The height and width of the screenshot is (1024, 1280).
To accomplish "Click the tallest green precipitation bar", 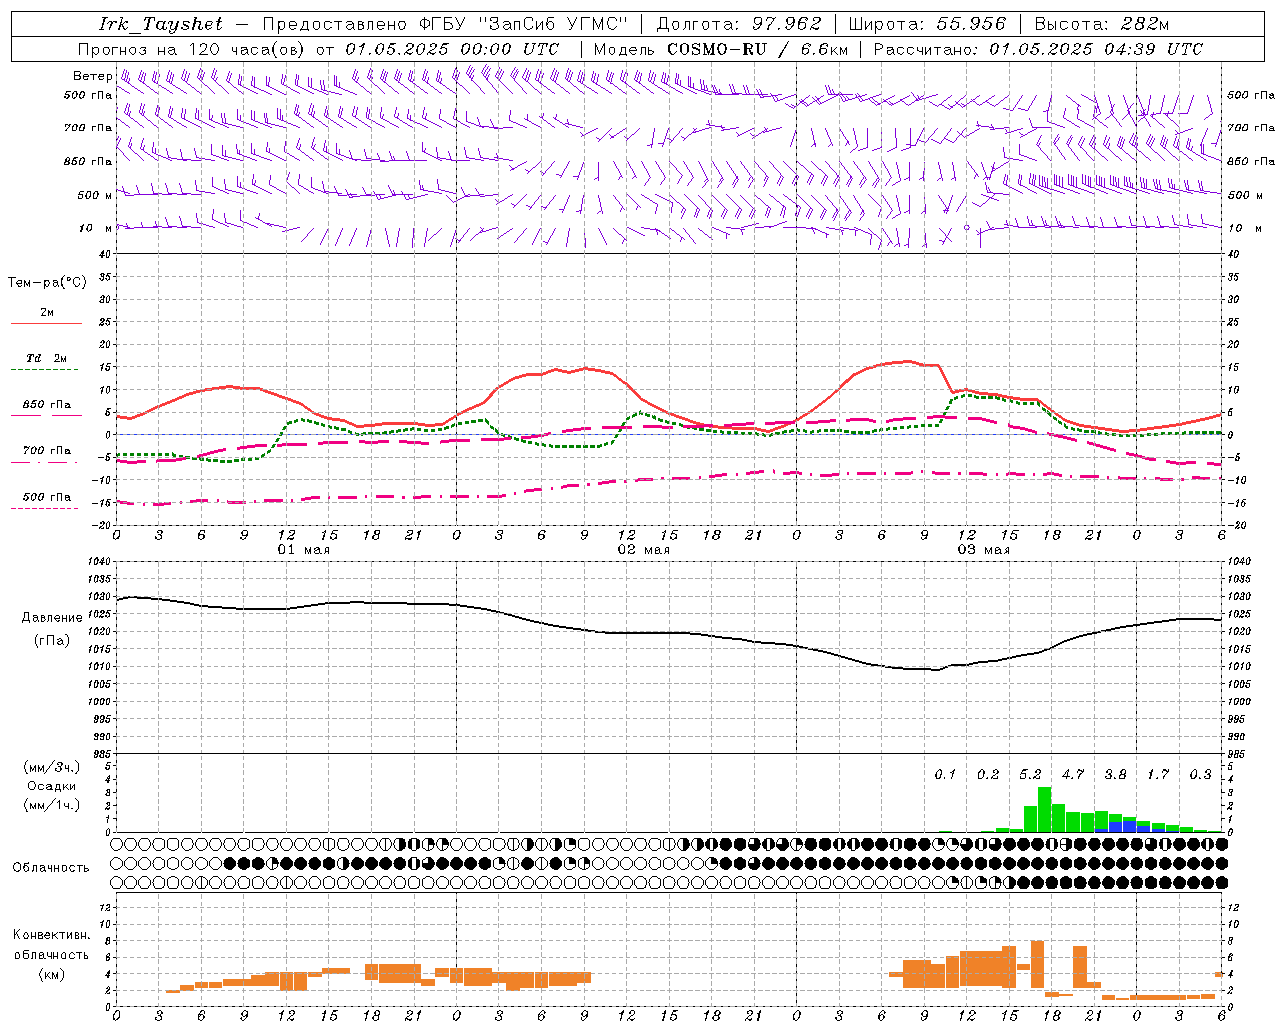I will (1045, 810).
